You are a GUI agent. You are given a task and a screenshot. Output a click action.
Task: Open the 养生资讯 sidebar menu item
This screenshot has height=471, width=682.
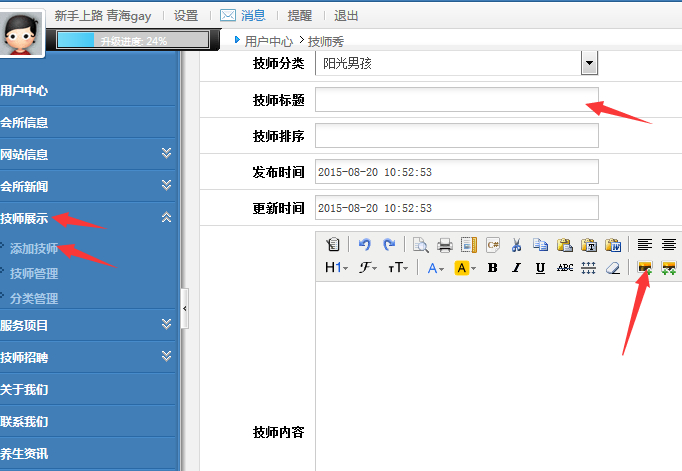pyautogui.click(x=24, y=454)
